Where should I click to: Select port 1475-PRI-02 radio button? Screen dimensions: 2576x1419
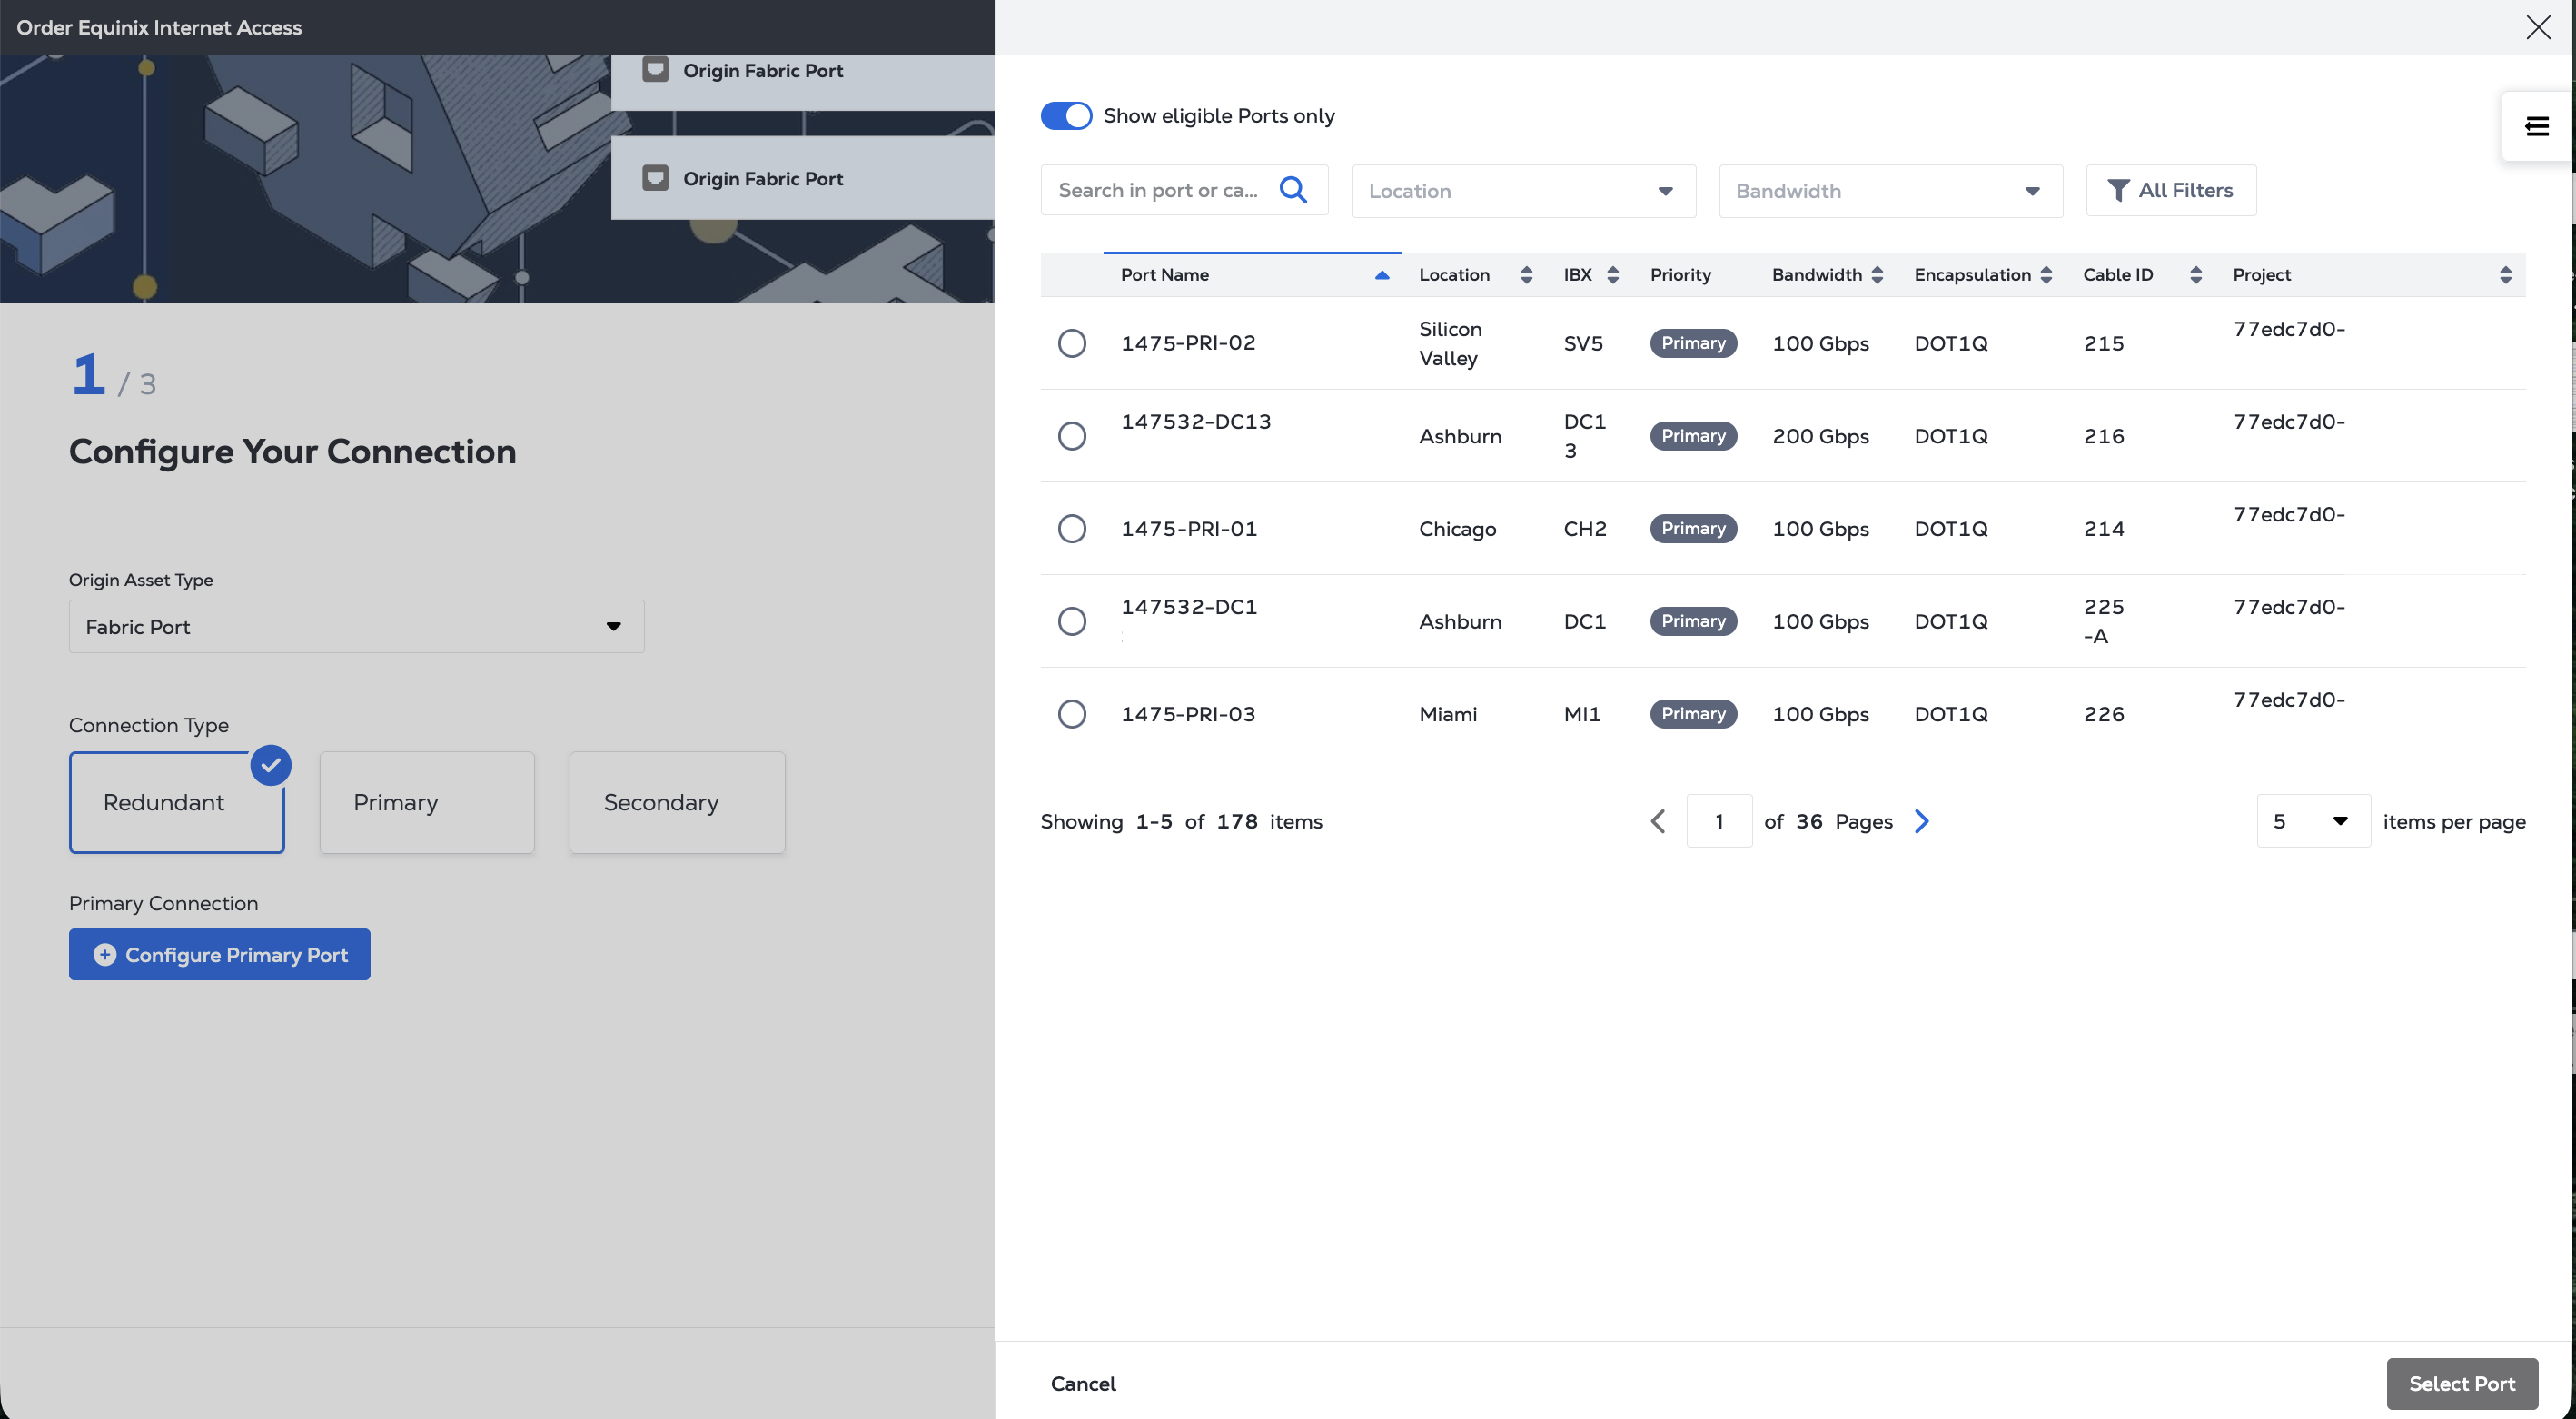pyautogui.click(x=1072, y=343)
